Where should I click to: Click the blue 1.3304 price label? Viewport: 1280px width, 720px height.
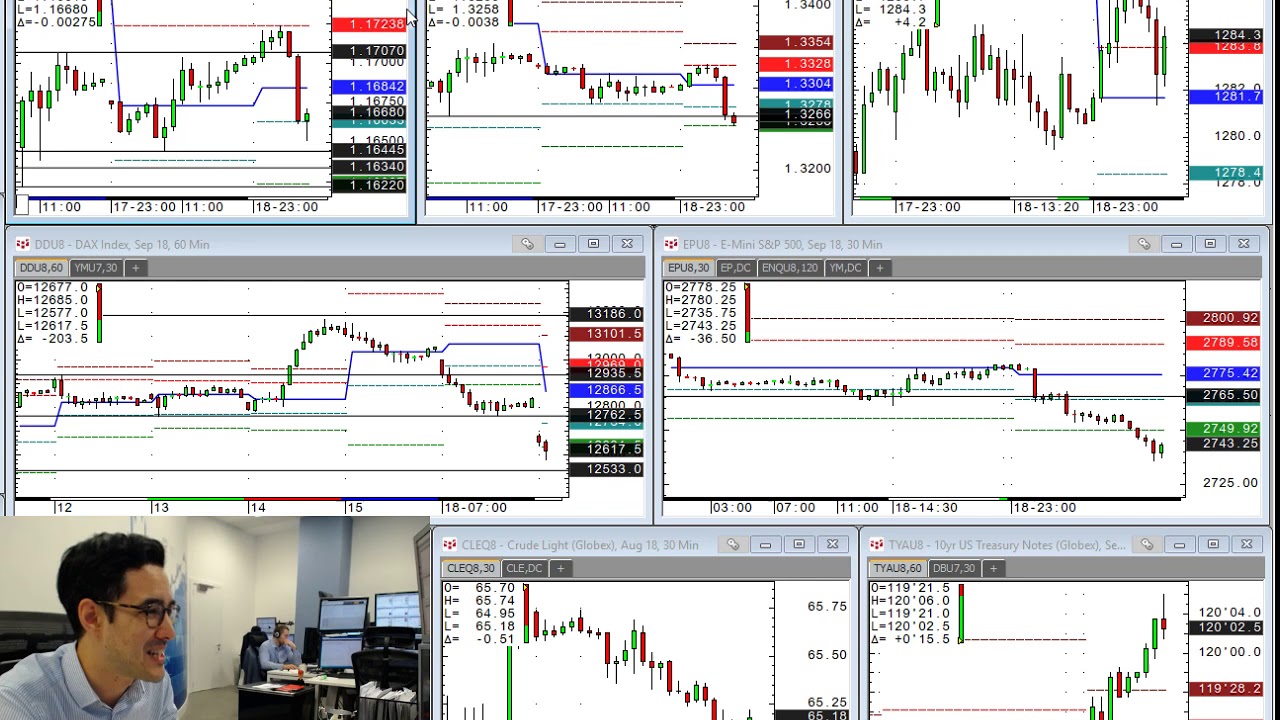tap(797, 84)
